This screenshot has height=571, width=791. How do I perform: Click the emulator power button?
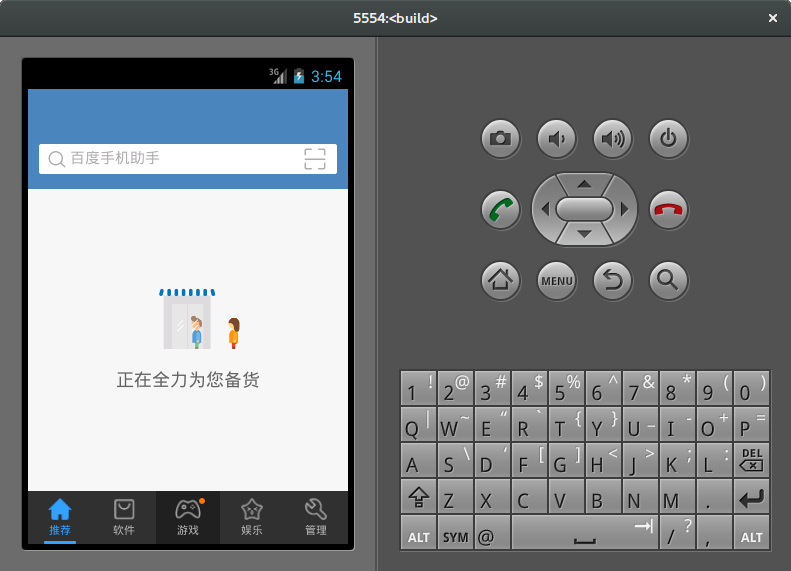tap(668, 139)
